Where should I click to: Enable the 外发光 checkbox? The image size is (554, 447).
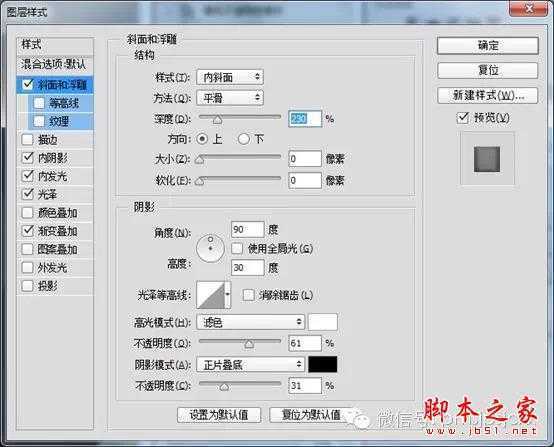(28, 267)
